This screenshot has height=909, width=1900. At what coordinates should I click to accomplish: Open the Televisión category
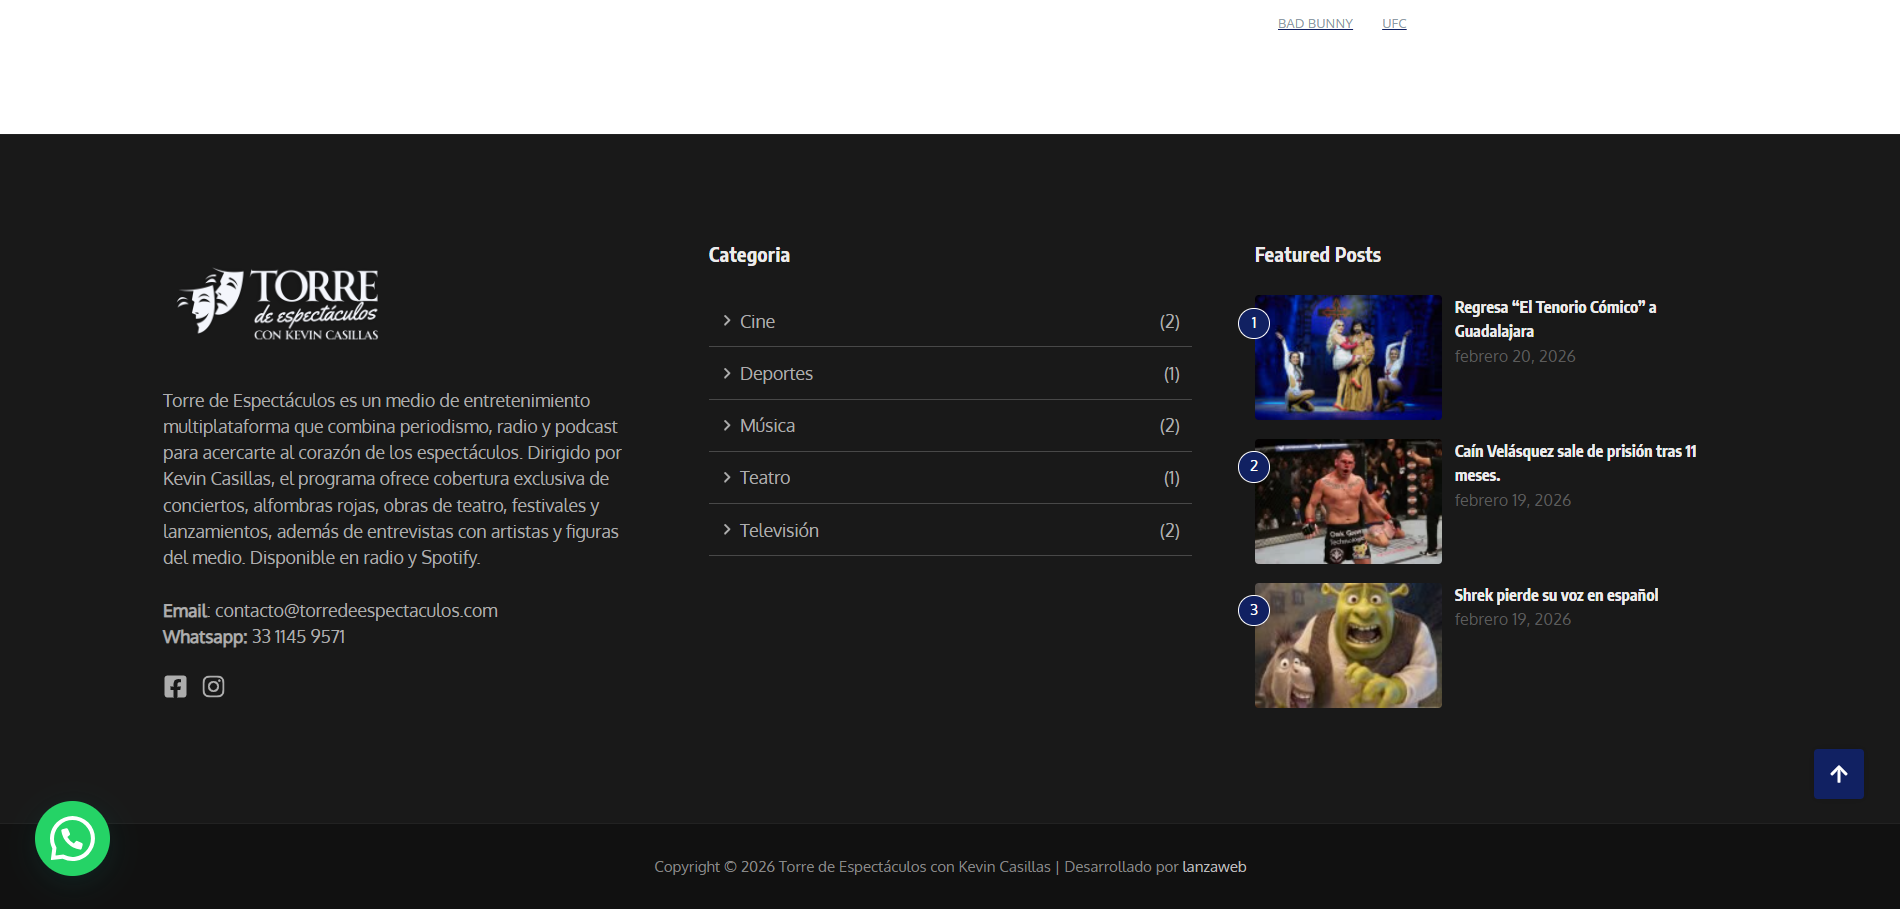(779, 531)
